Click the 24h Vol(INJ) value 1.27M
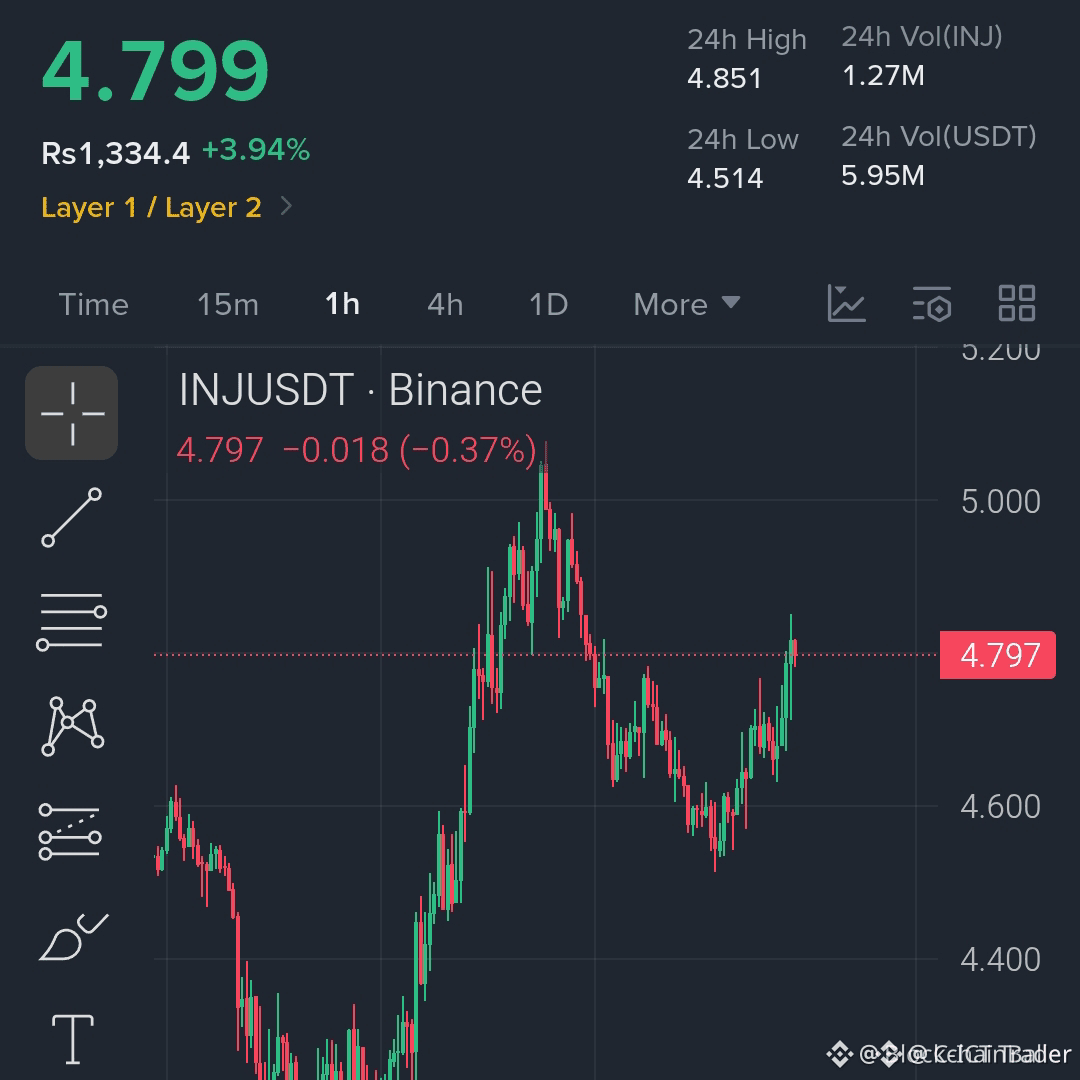The image size is (1080, 1080). [884, 76]
